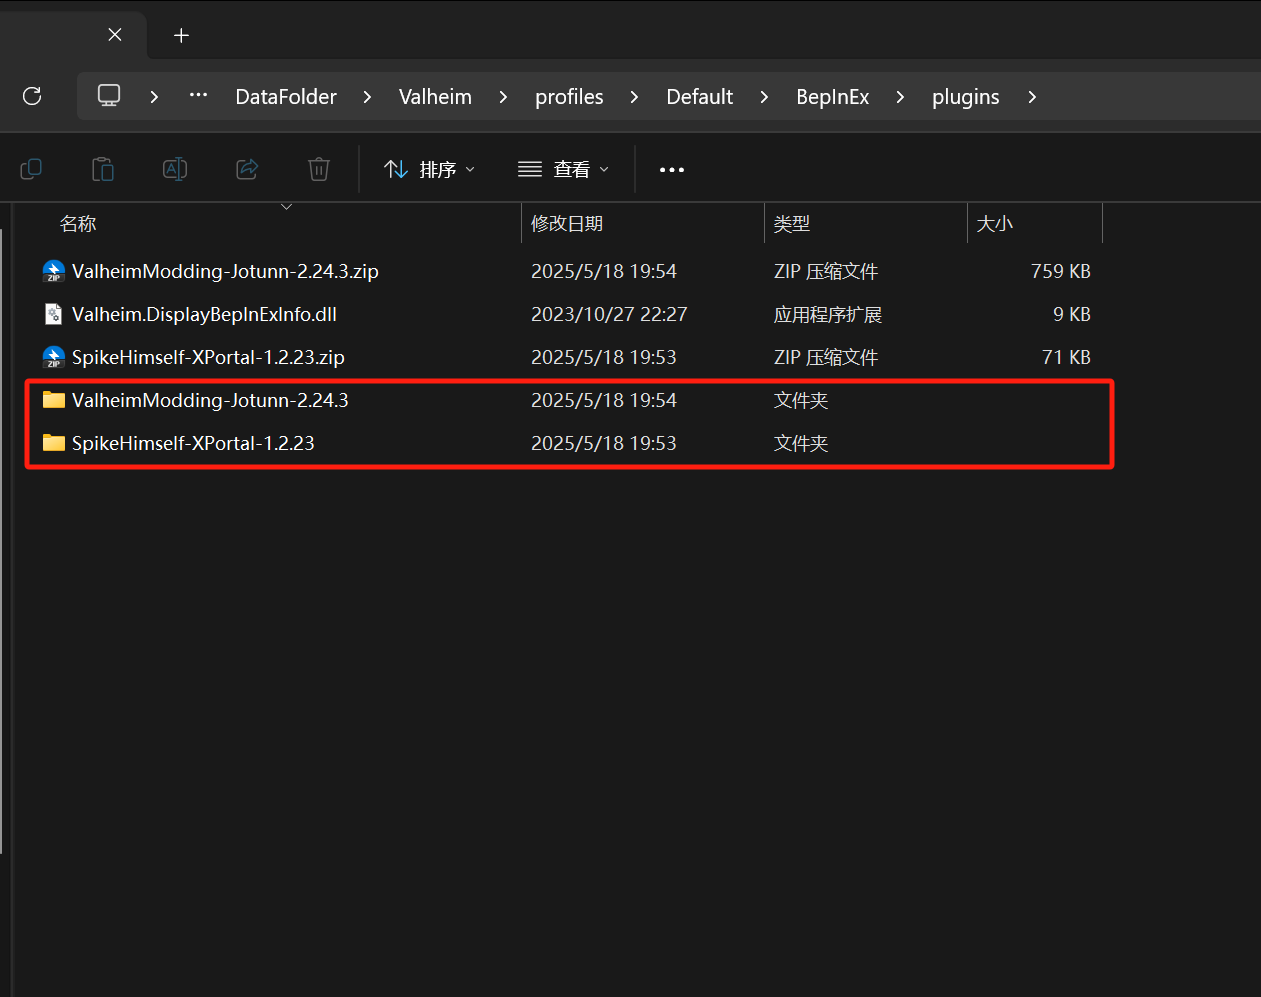Viewport: 1261px width, 997px height.
Task: Expand the chevron after profiles breadcrumb
Action: (x=634, y=97)
